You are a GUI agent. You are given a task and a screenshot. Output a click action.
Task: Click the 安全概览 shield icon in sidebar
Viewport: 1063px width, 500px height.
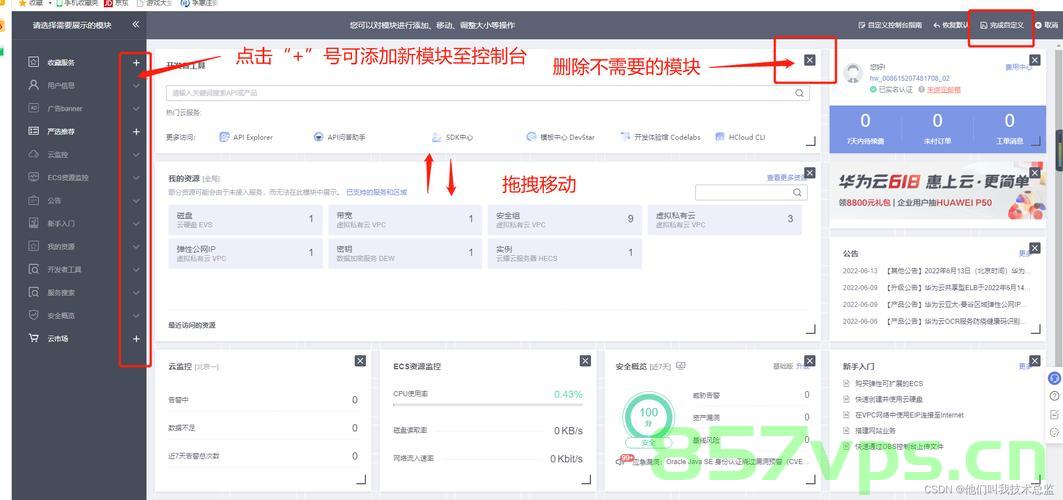[x=33, y=315]
